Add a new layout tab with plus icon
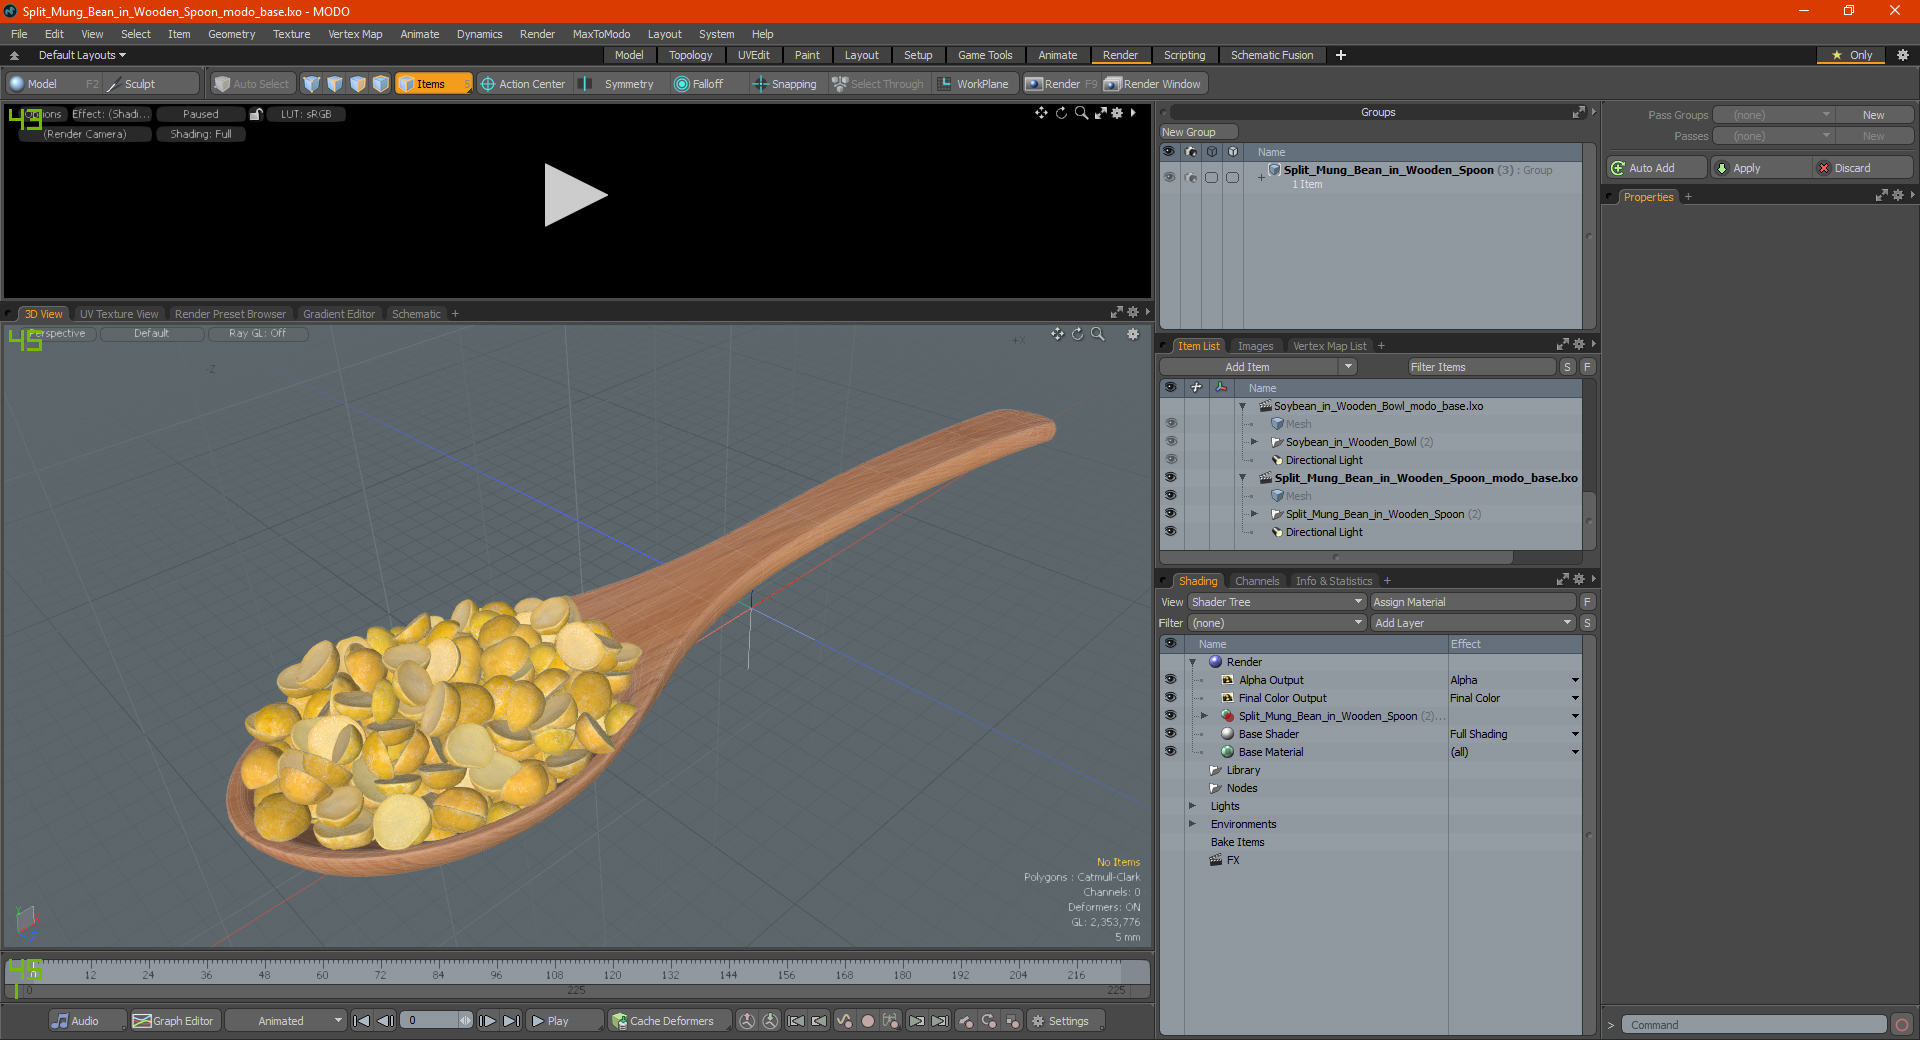 click(x=1341, y=55)
